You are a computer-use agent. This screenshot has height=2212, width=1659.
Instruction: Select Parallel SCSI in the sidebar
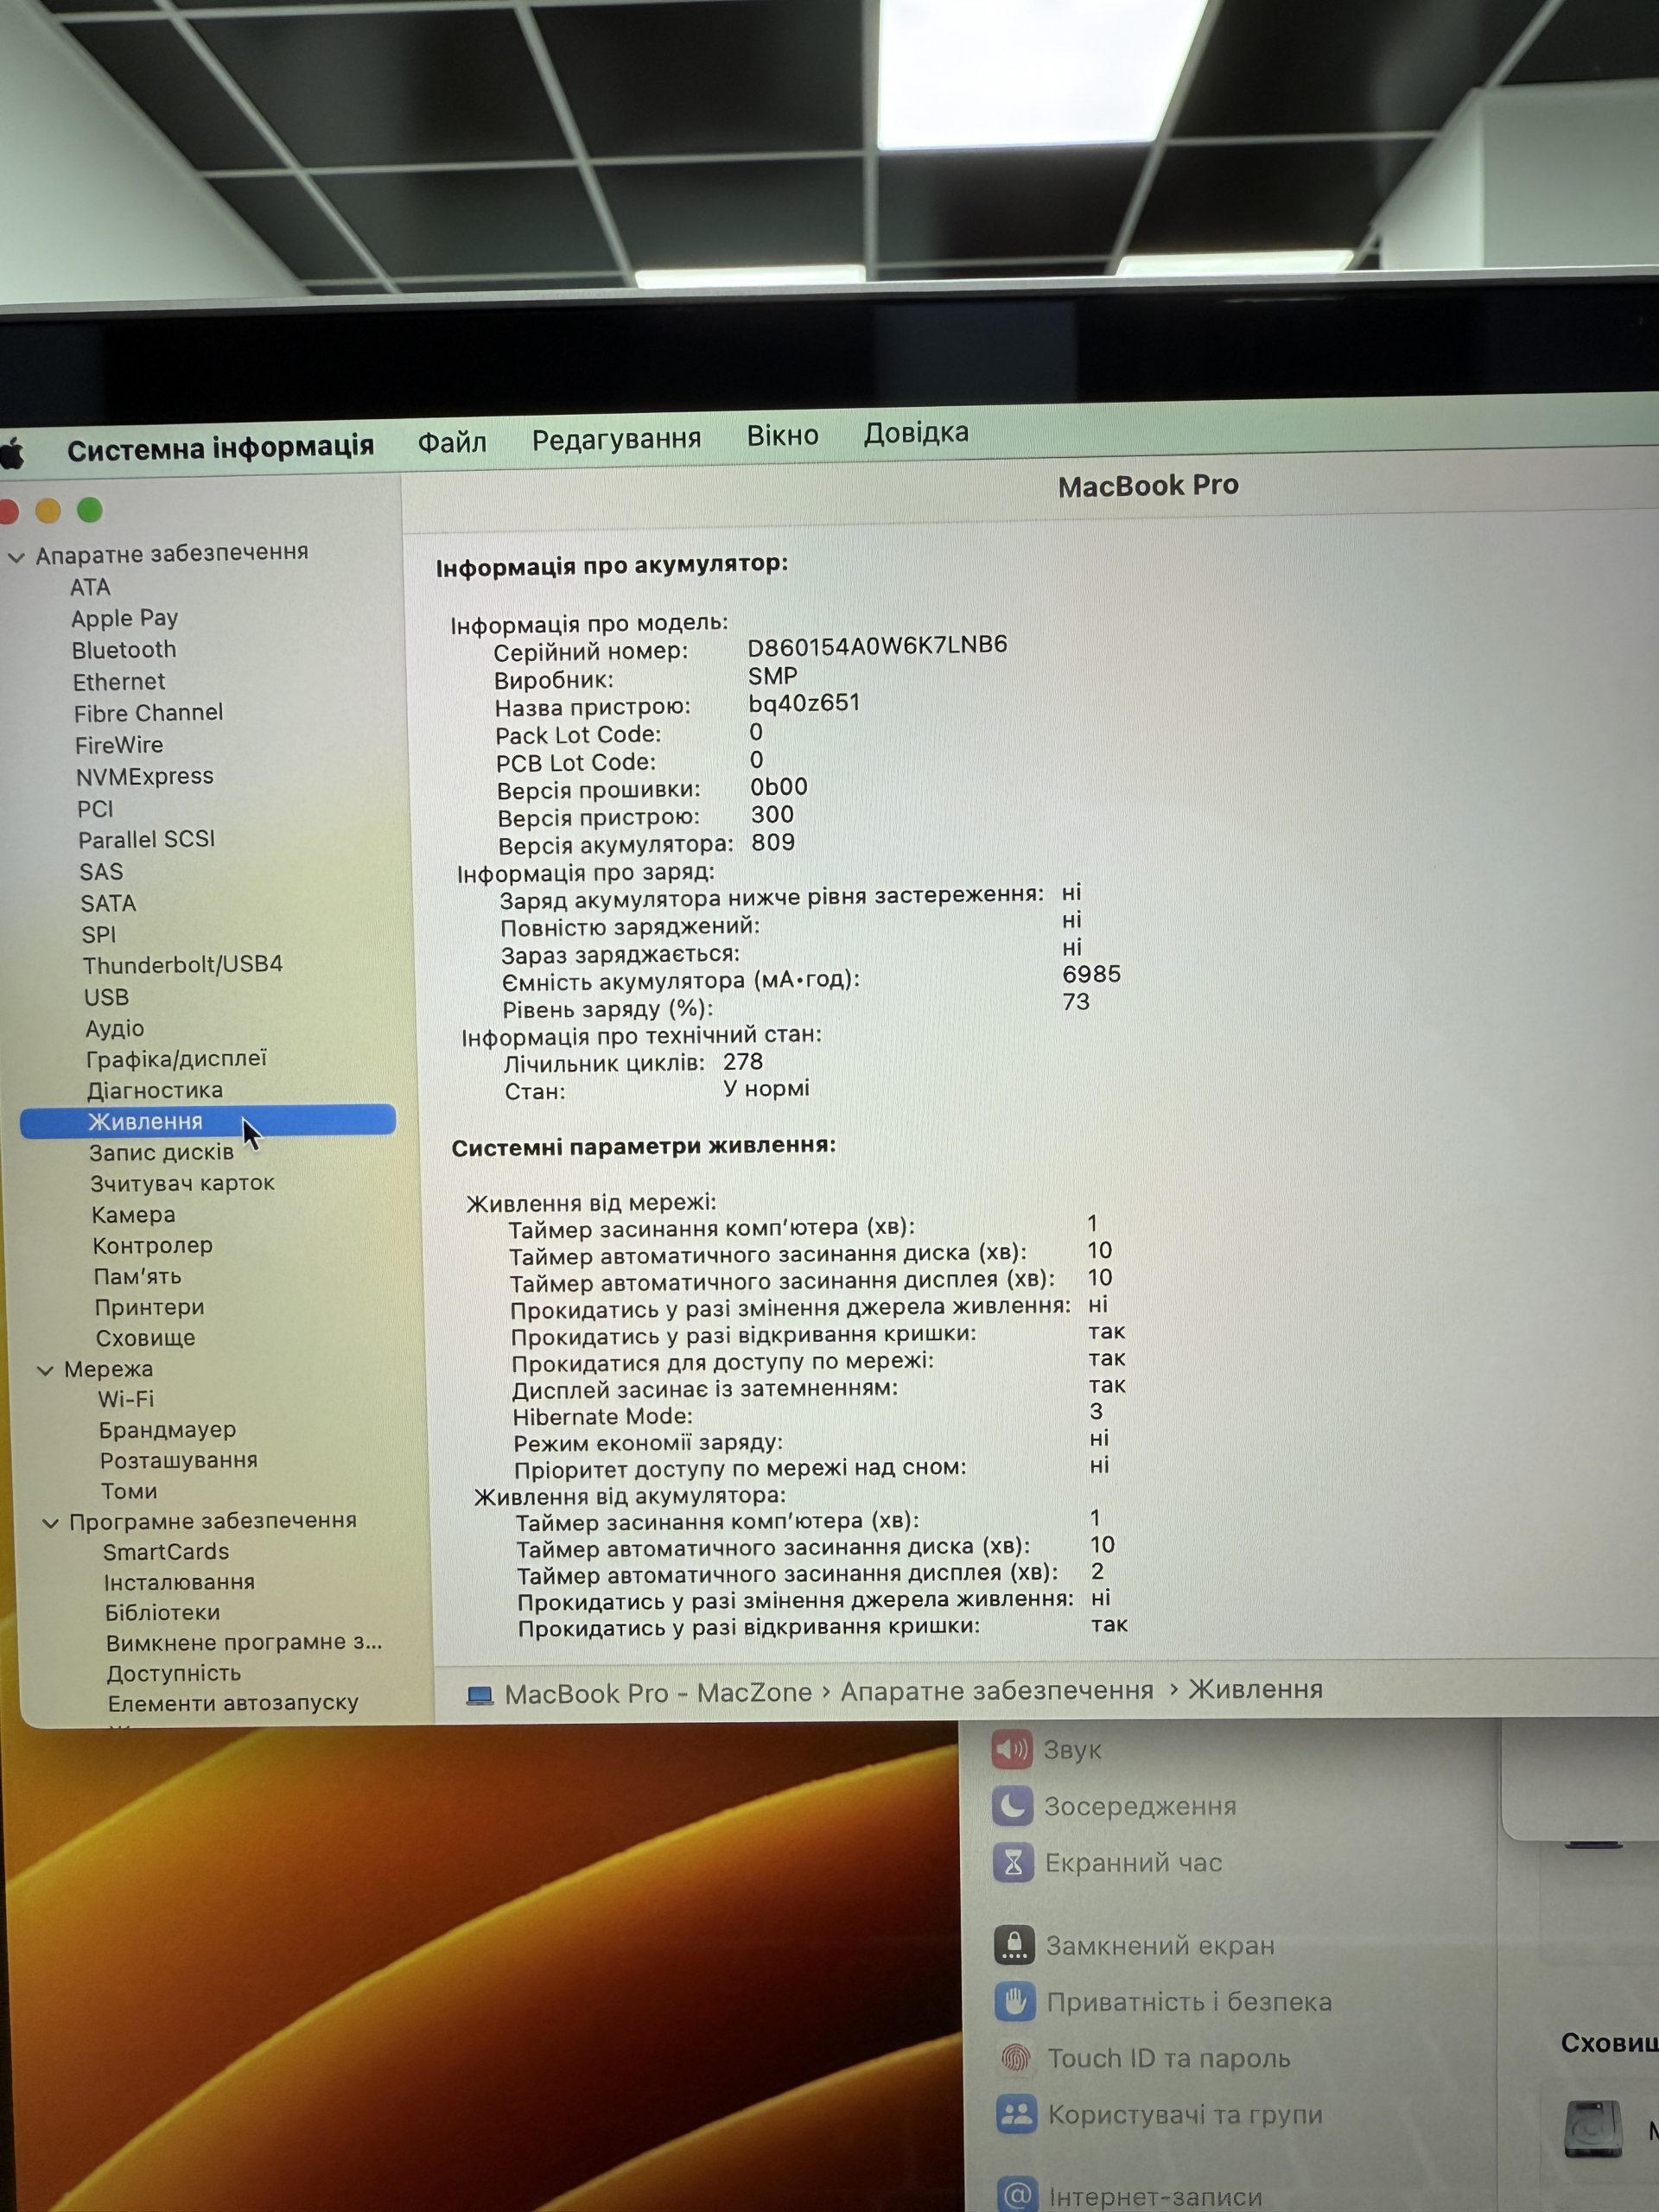[x=147, y=839]
